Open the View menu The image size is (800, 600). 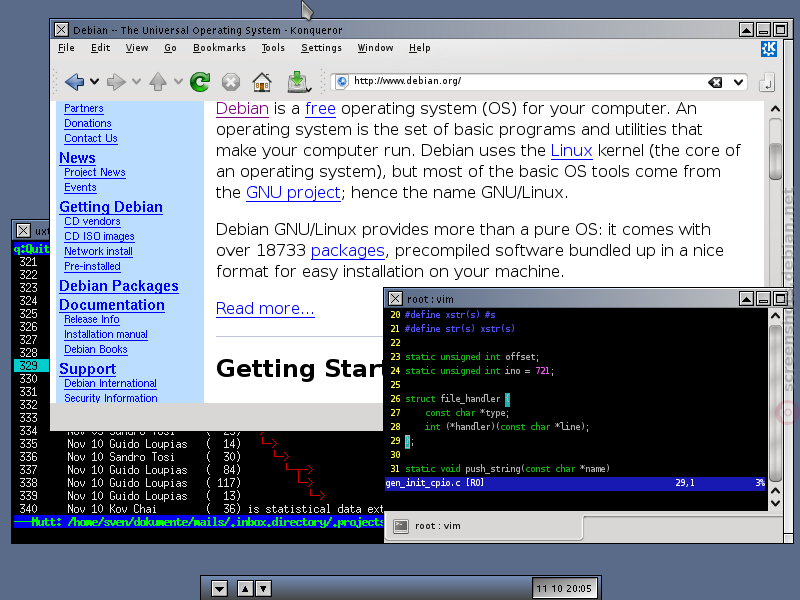click(137, 48)
